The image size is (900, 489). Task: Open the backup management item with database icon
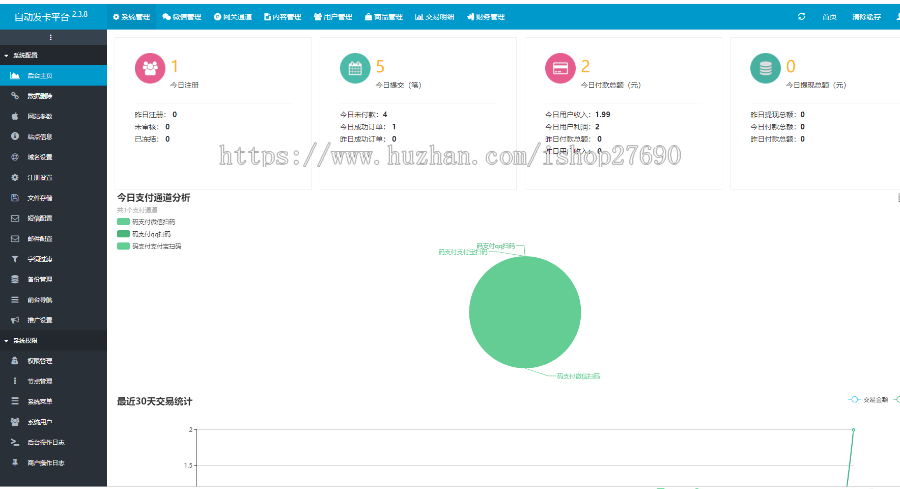click(53, 280)
